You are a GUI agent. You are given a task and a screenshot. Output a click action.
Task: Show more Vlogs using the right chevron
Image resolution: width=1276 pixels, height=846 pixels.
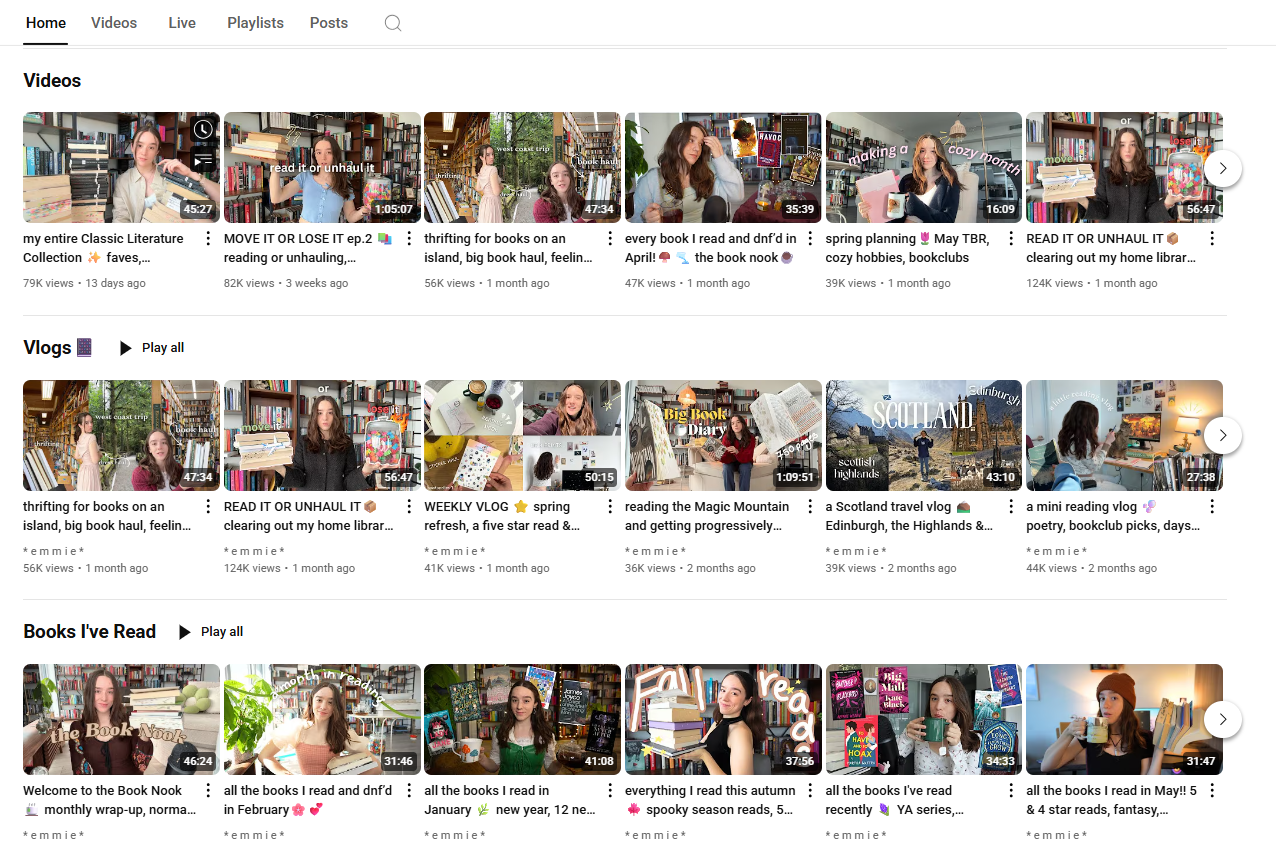coord(1222,435)
